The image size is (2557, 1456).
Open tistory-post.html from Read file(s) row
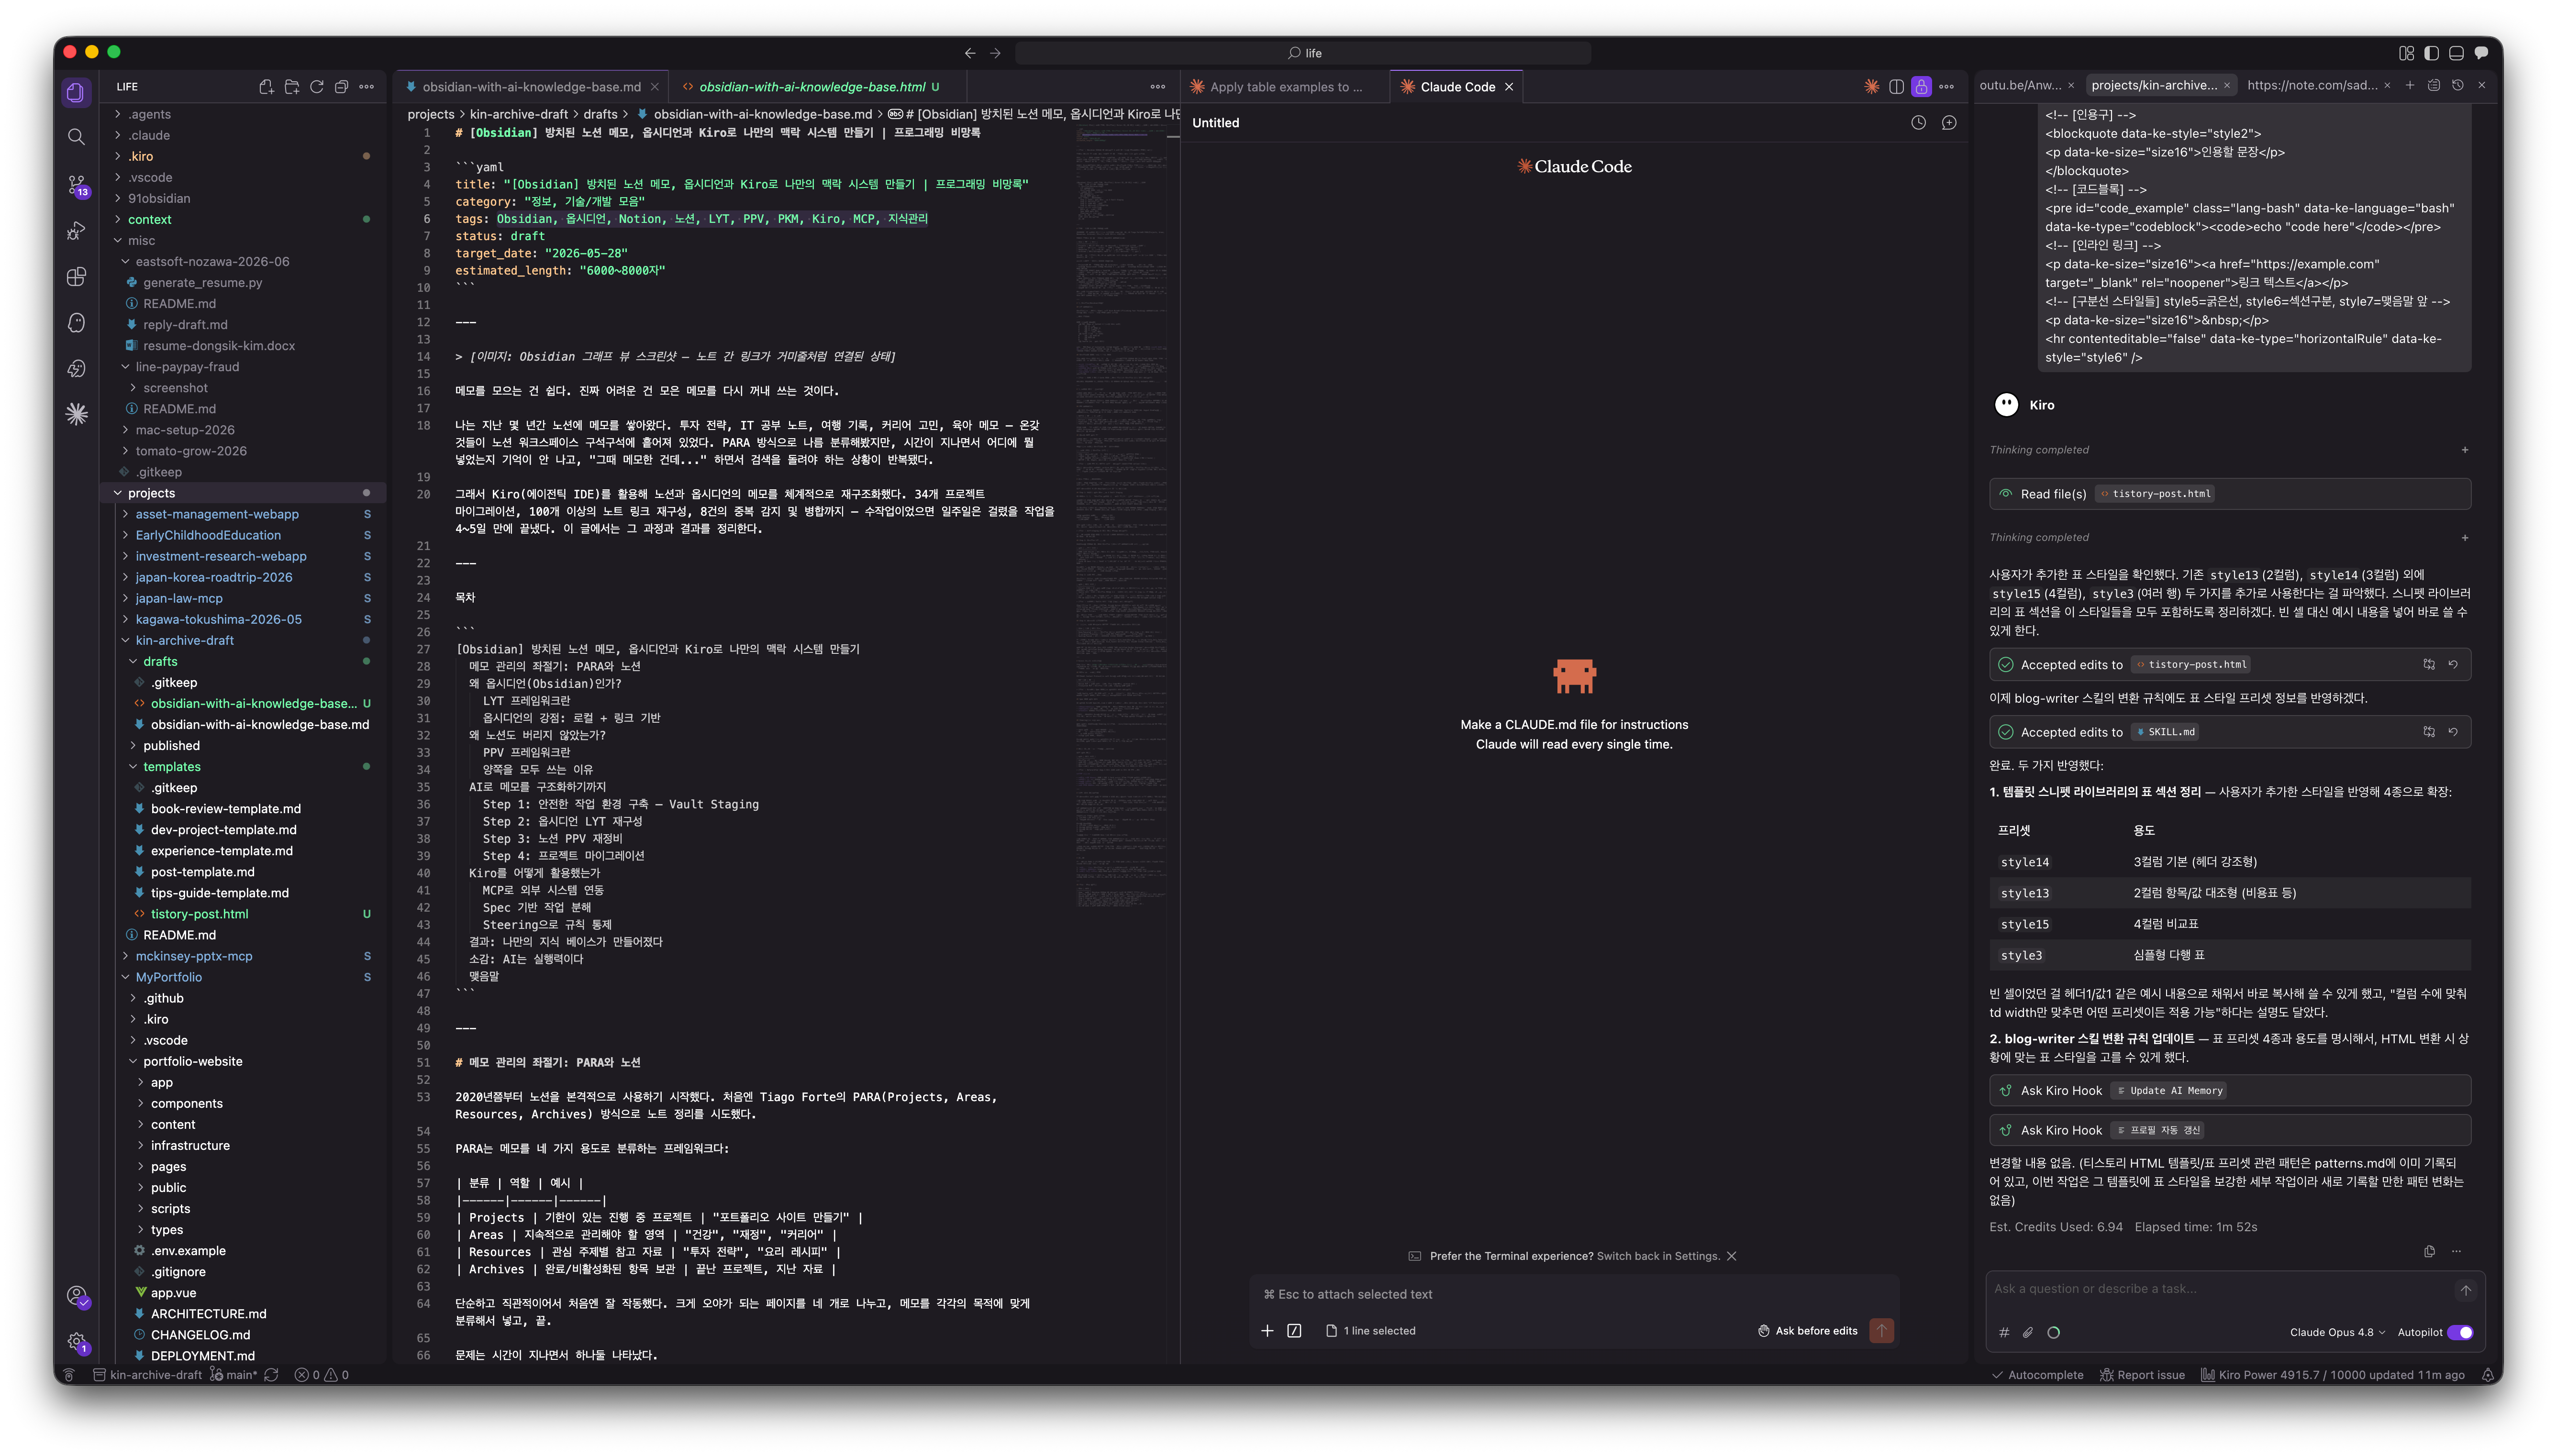point(2155,494)
